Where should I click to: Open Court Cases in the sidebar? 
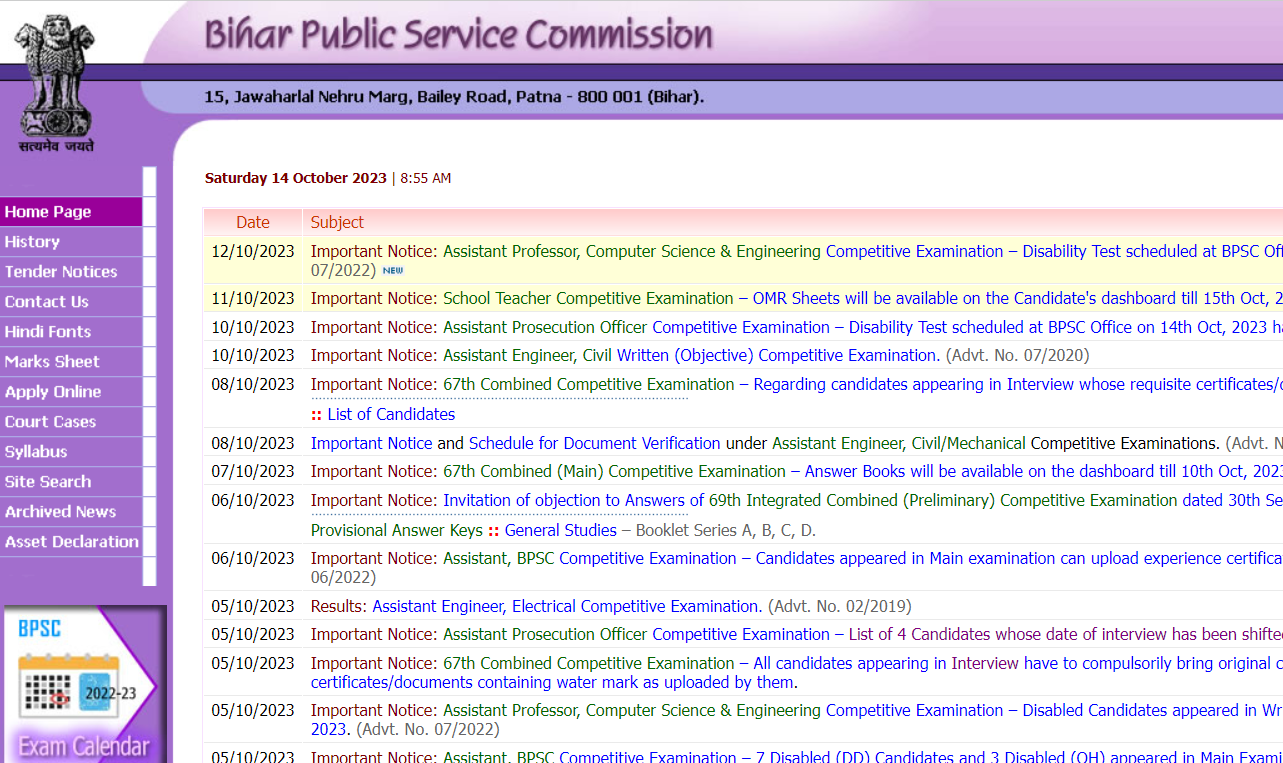coord(71,422)
